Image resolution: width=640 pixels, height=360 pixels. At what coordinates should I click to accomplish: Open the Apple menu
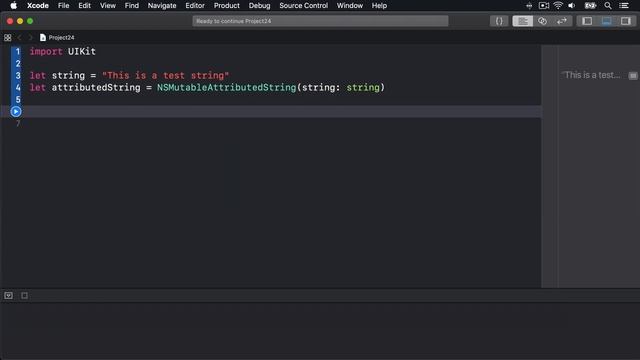tap(13, 6)
